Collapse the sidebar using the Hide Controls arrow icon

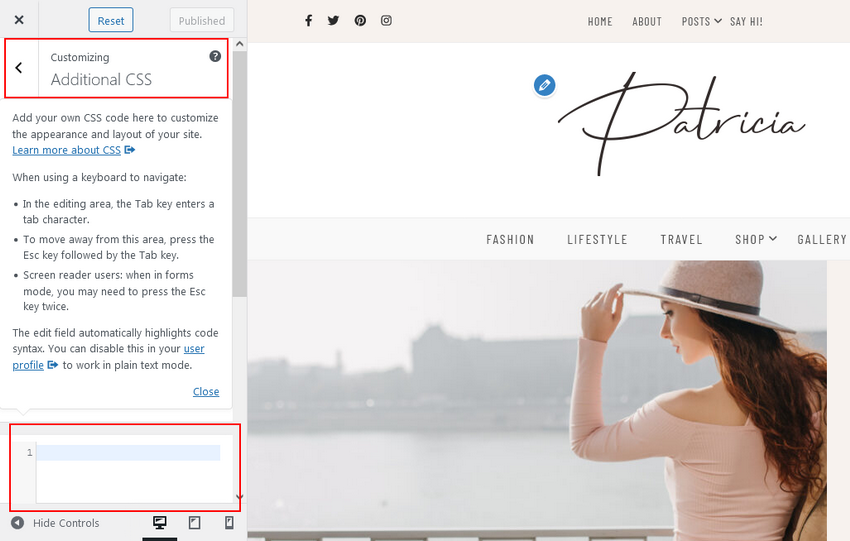(x=17, y=523)
